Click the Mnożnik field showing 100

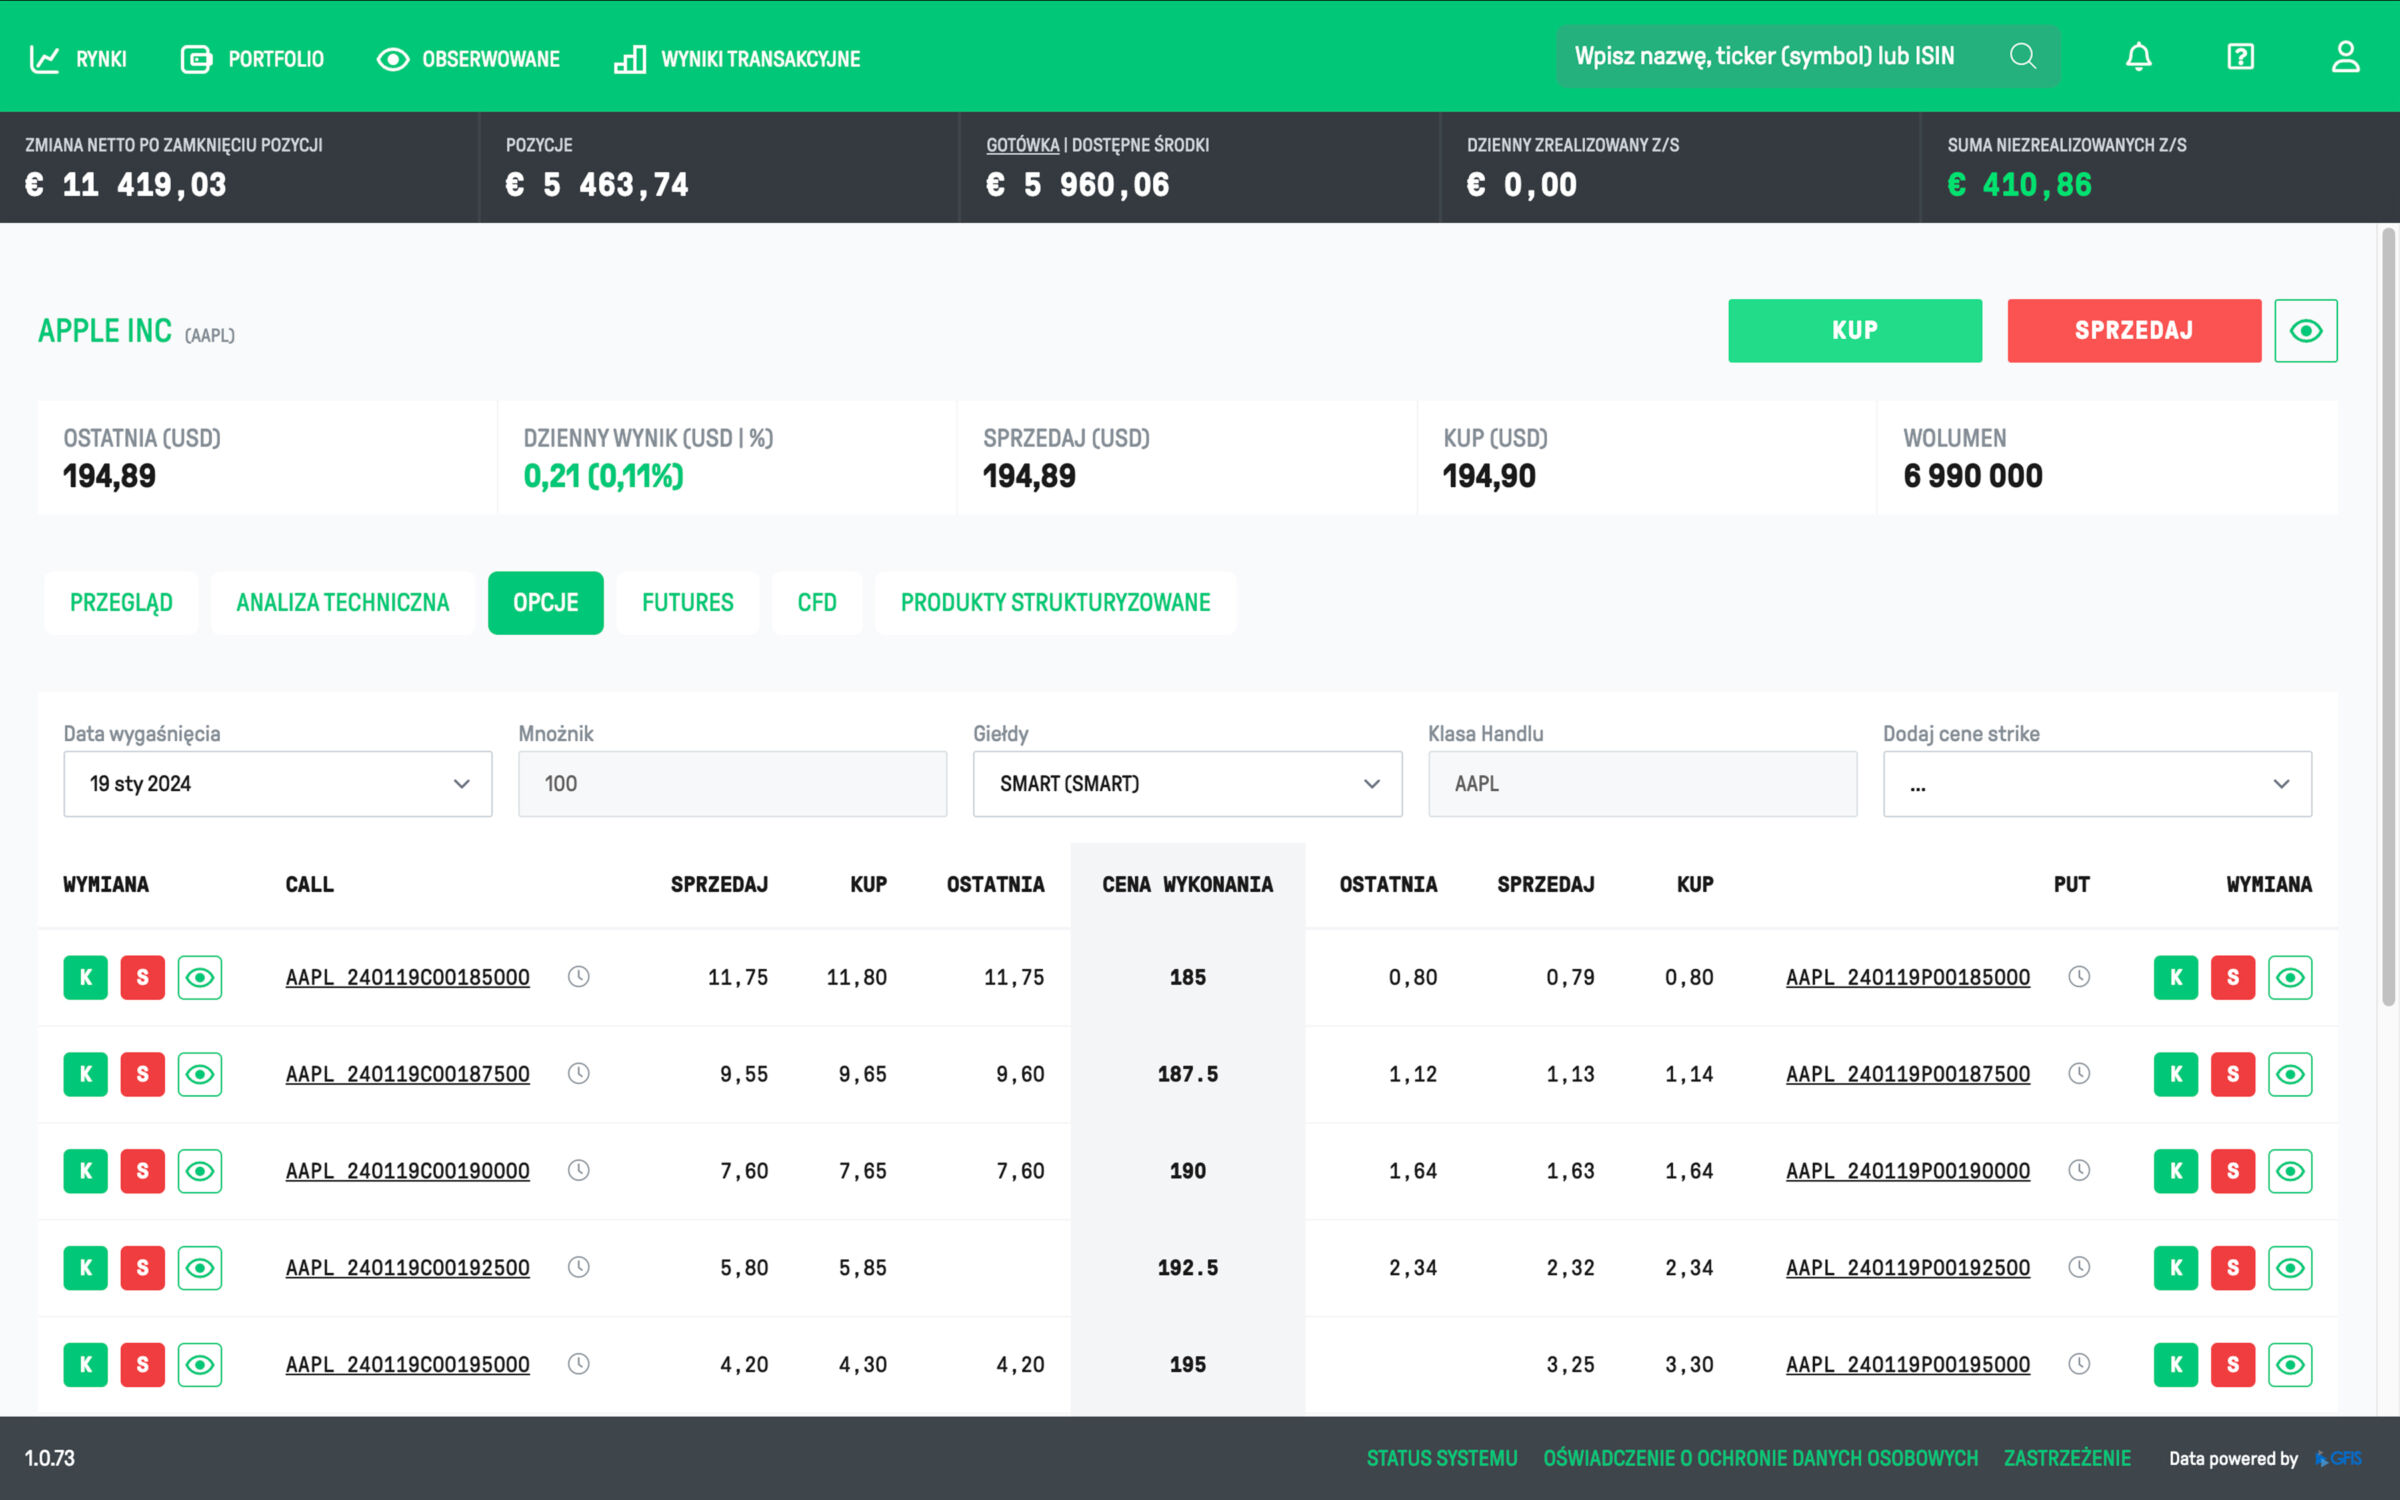(732, 784)
